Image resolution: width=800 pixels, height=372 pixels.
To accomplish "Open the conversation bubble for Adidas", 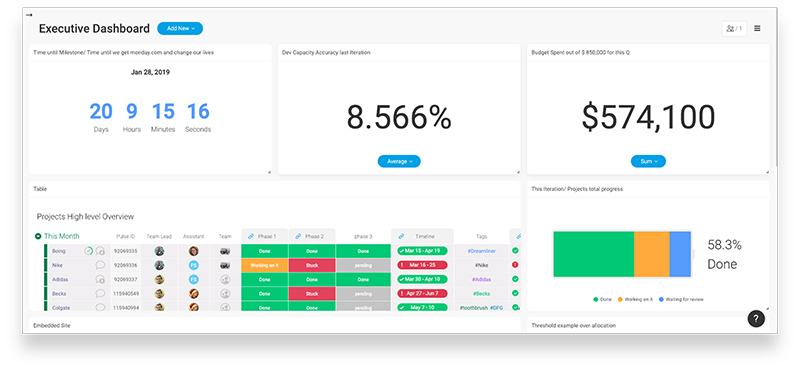I will 101,279.
